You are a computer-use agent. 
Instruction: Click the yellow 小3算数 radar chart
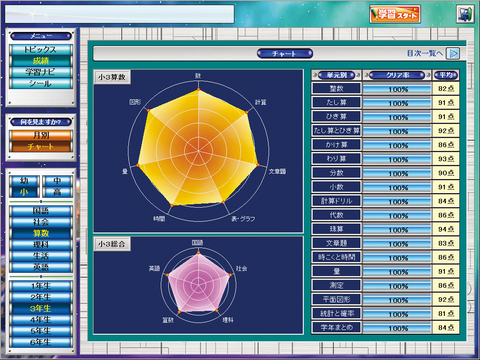point(198,150)
